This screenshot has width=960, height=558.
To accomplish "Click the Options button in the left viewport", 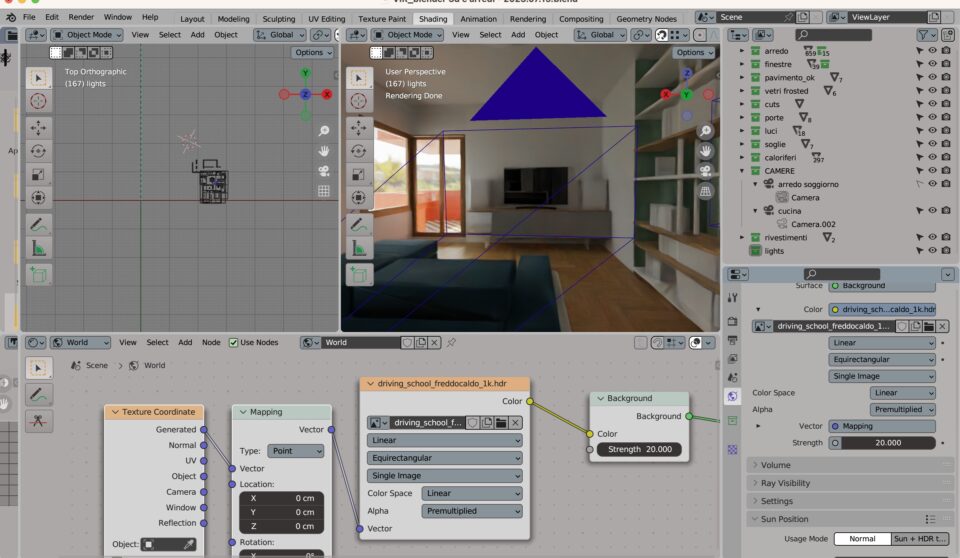I will 312,52.
